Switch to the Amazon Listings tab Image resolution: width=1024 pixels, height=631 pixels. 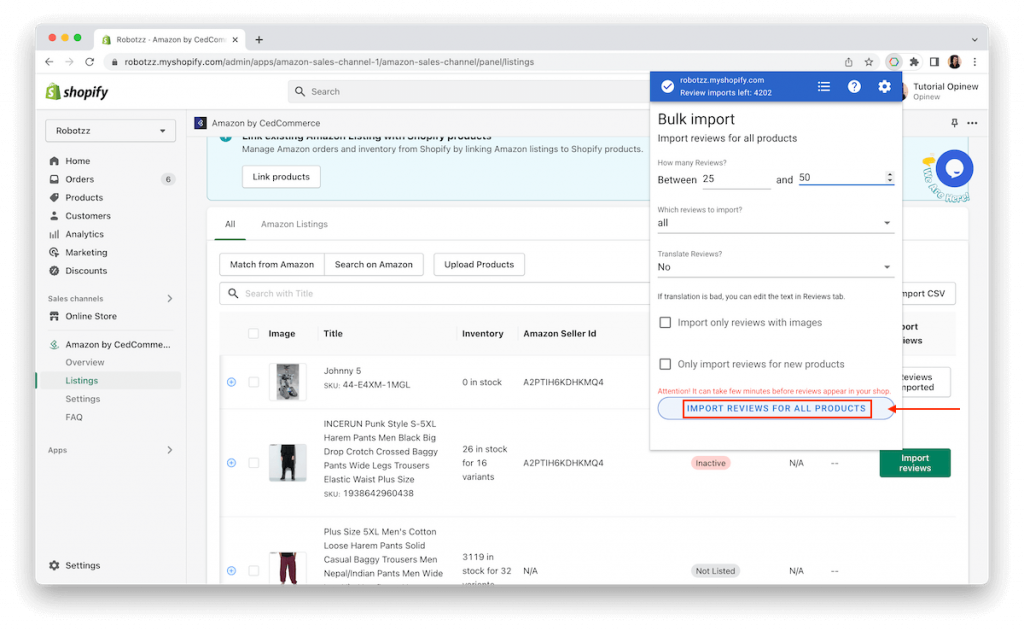[x=295, y=224]
